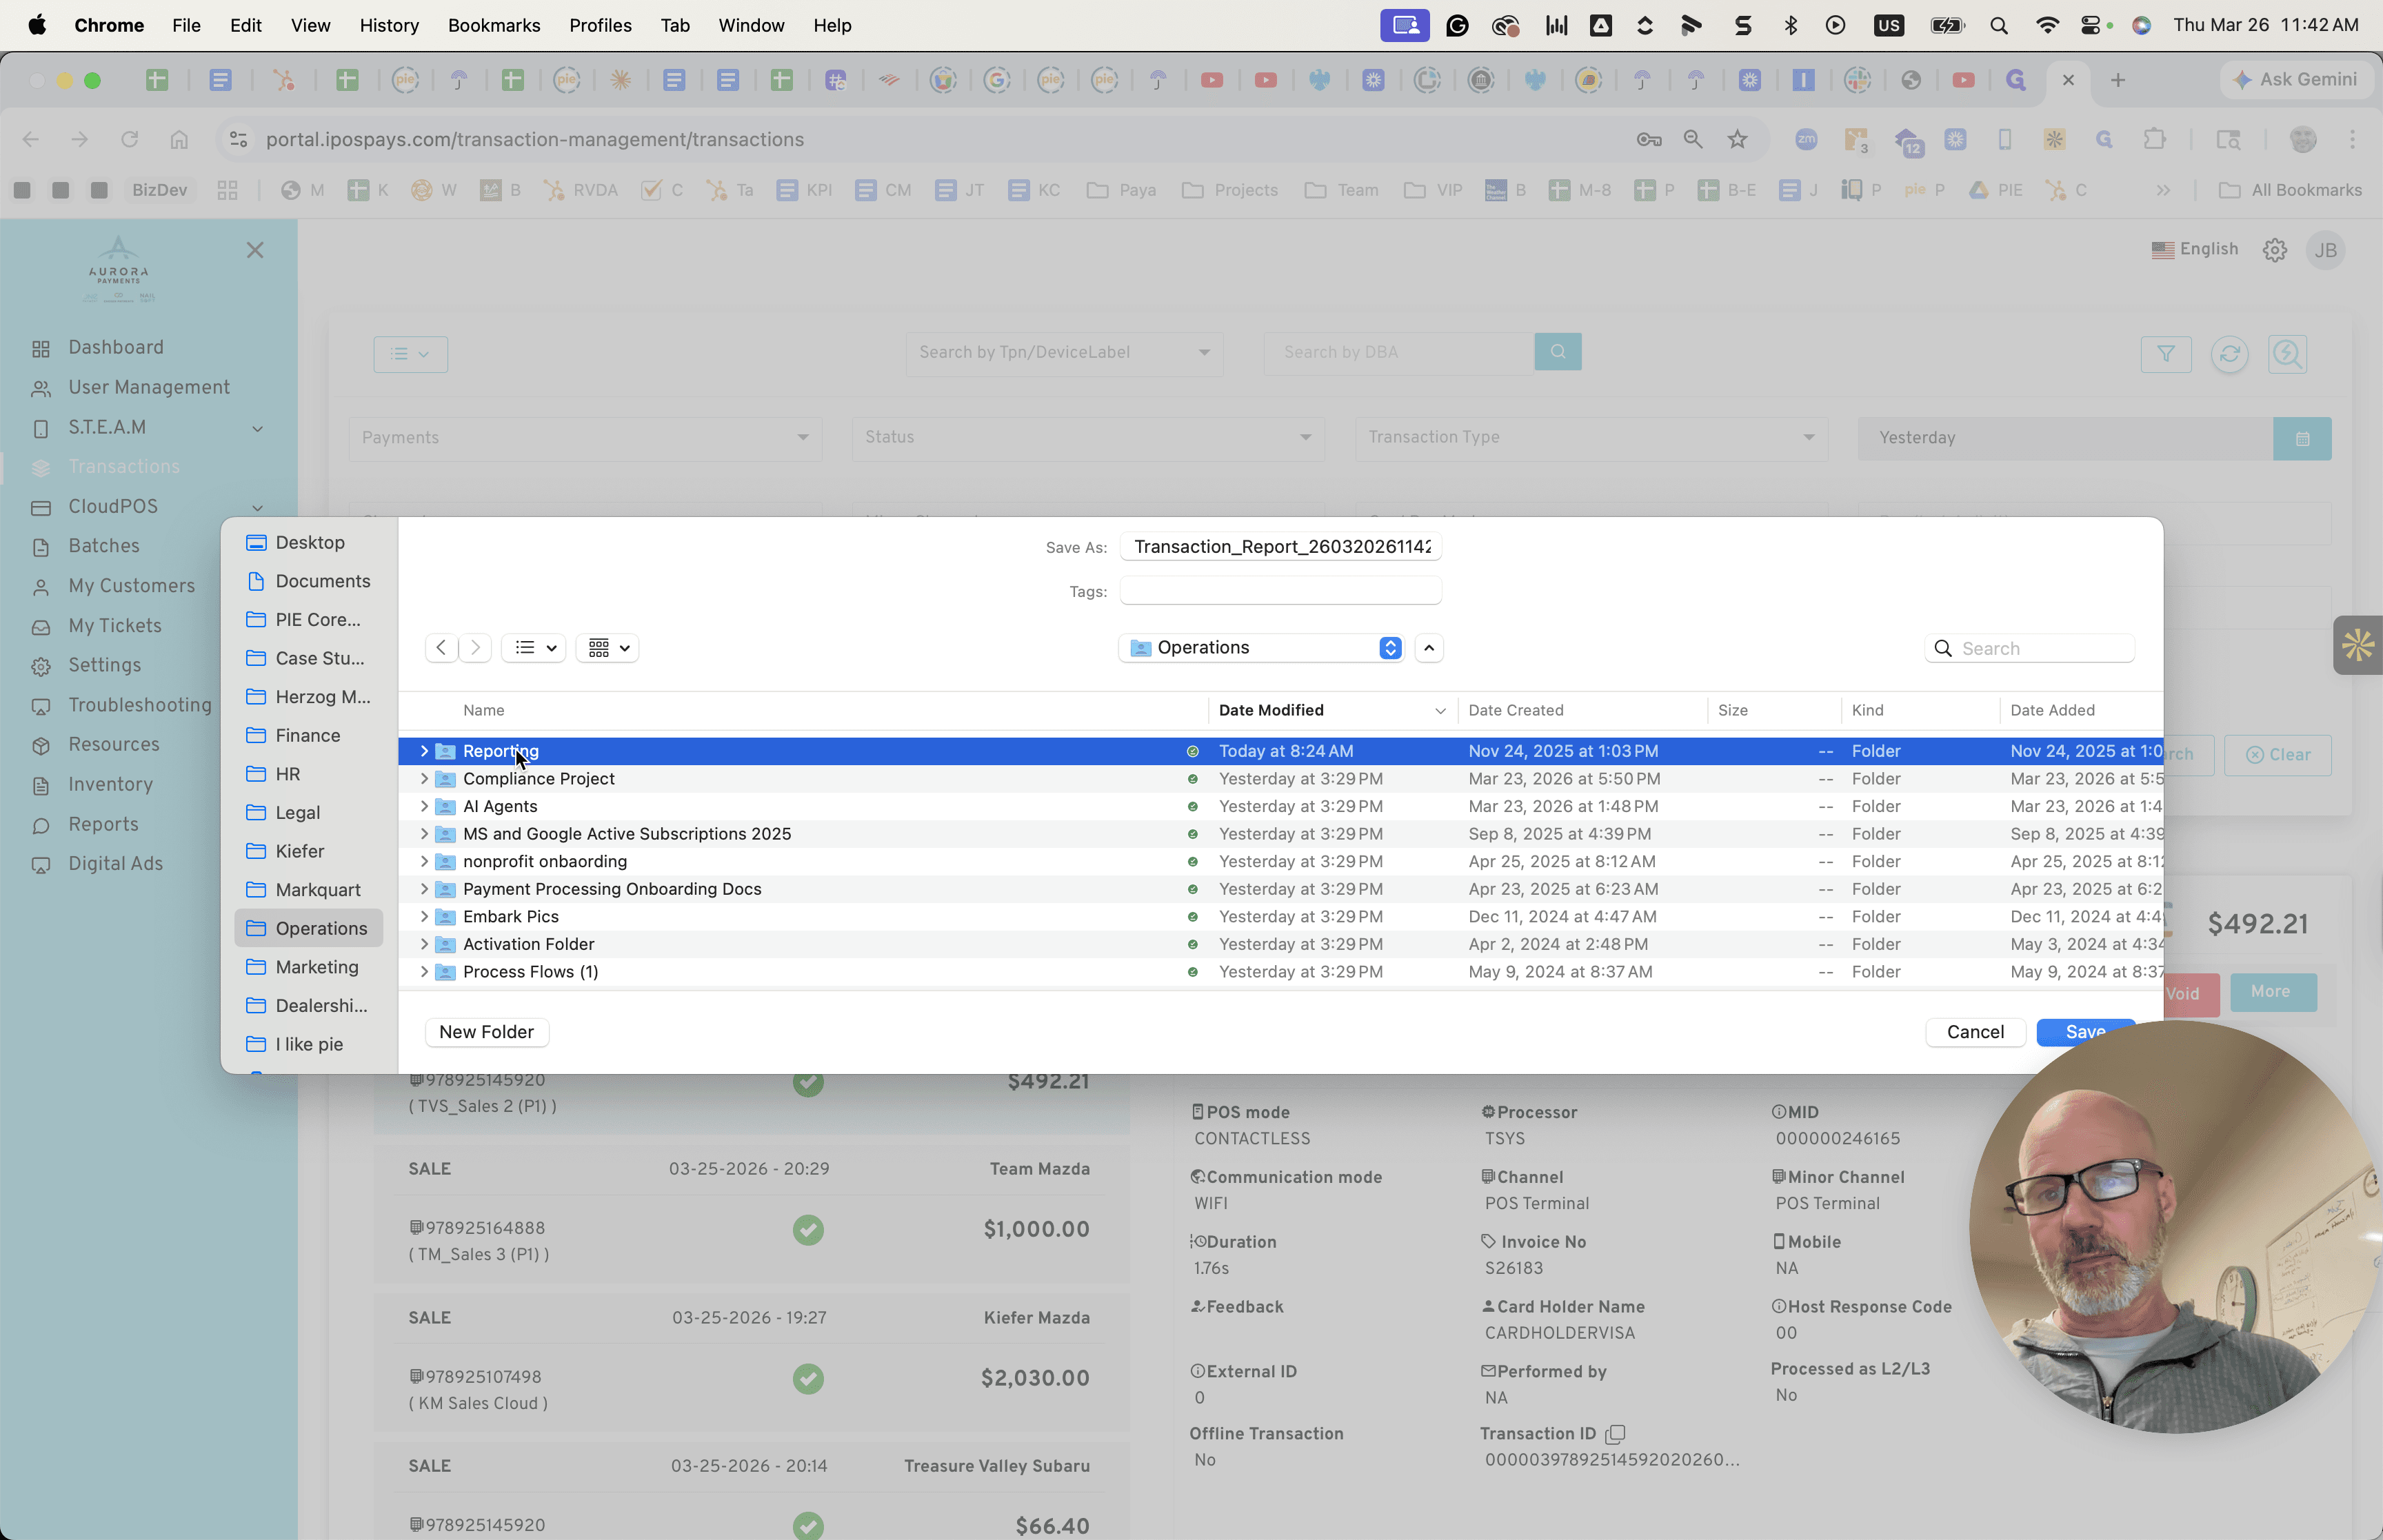Expand the Compliance Project folder
Screen dimensions: 2383x1540
click(x=424, y=778)
